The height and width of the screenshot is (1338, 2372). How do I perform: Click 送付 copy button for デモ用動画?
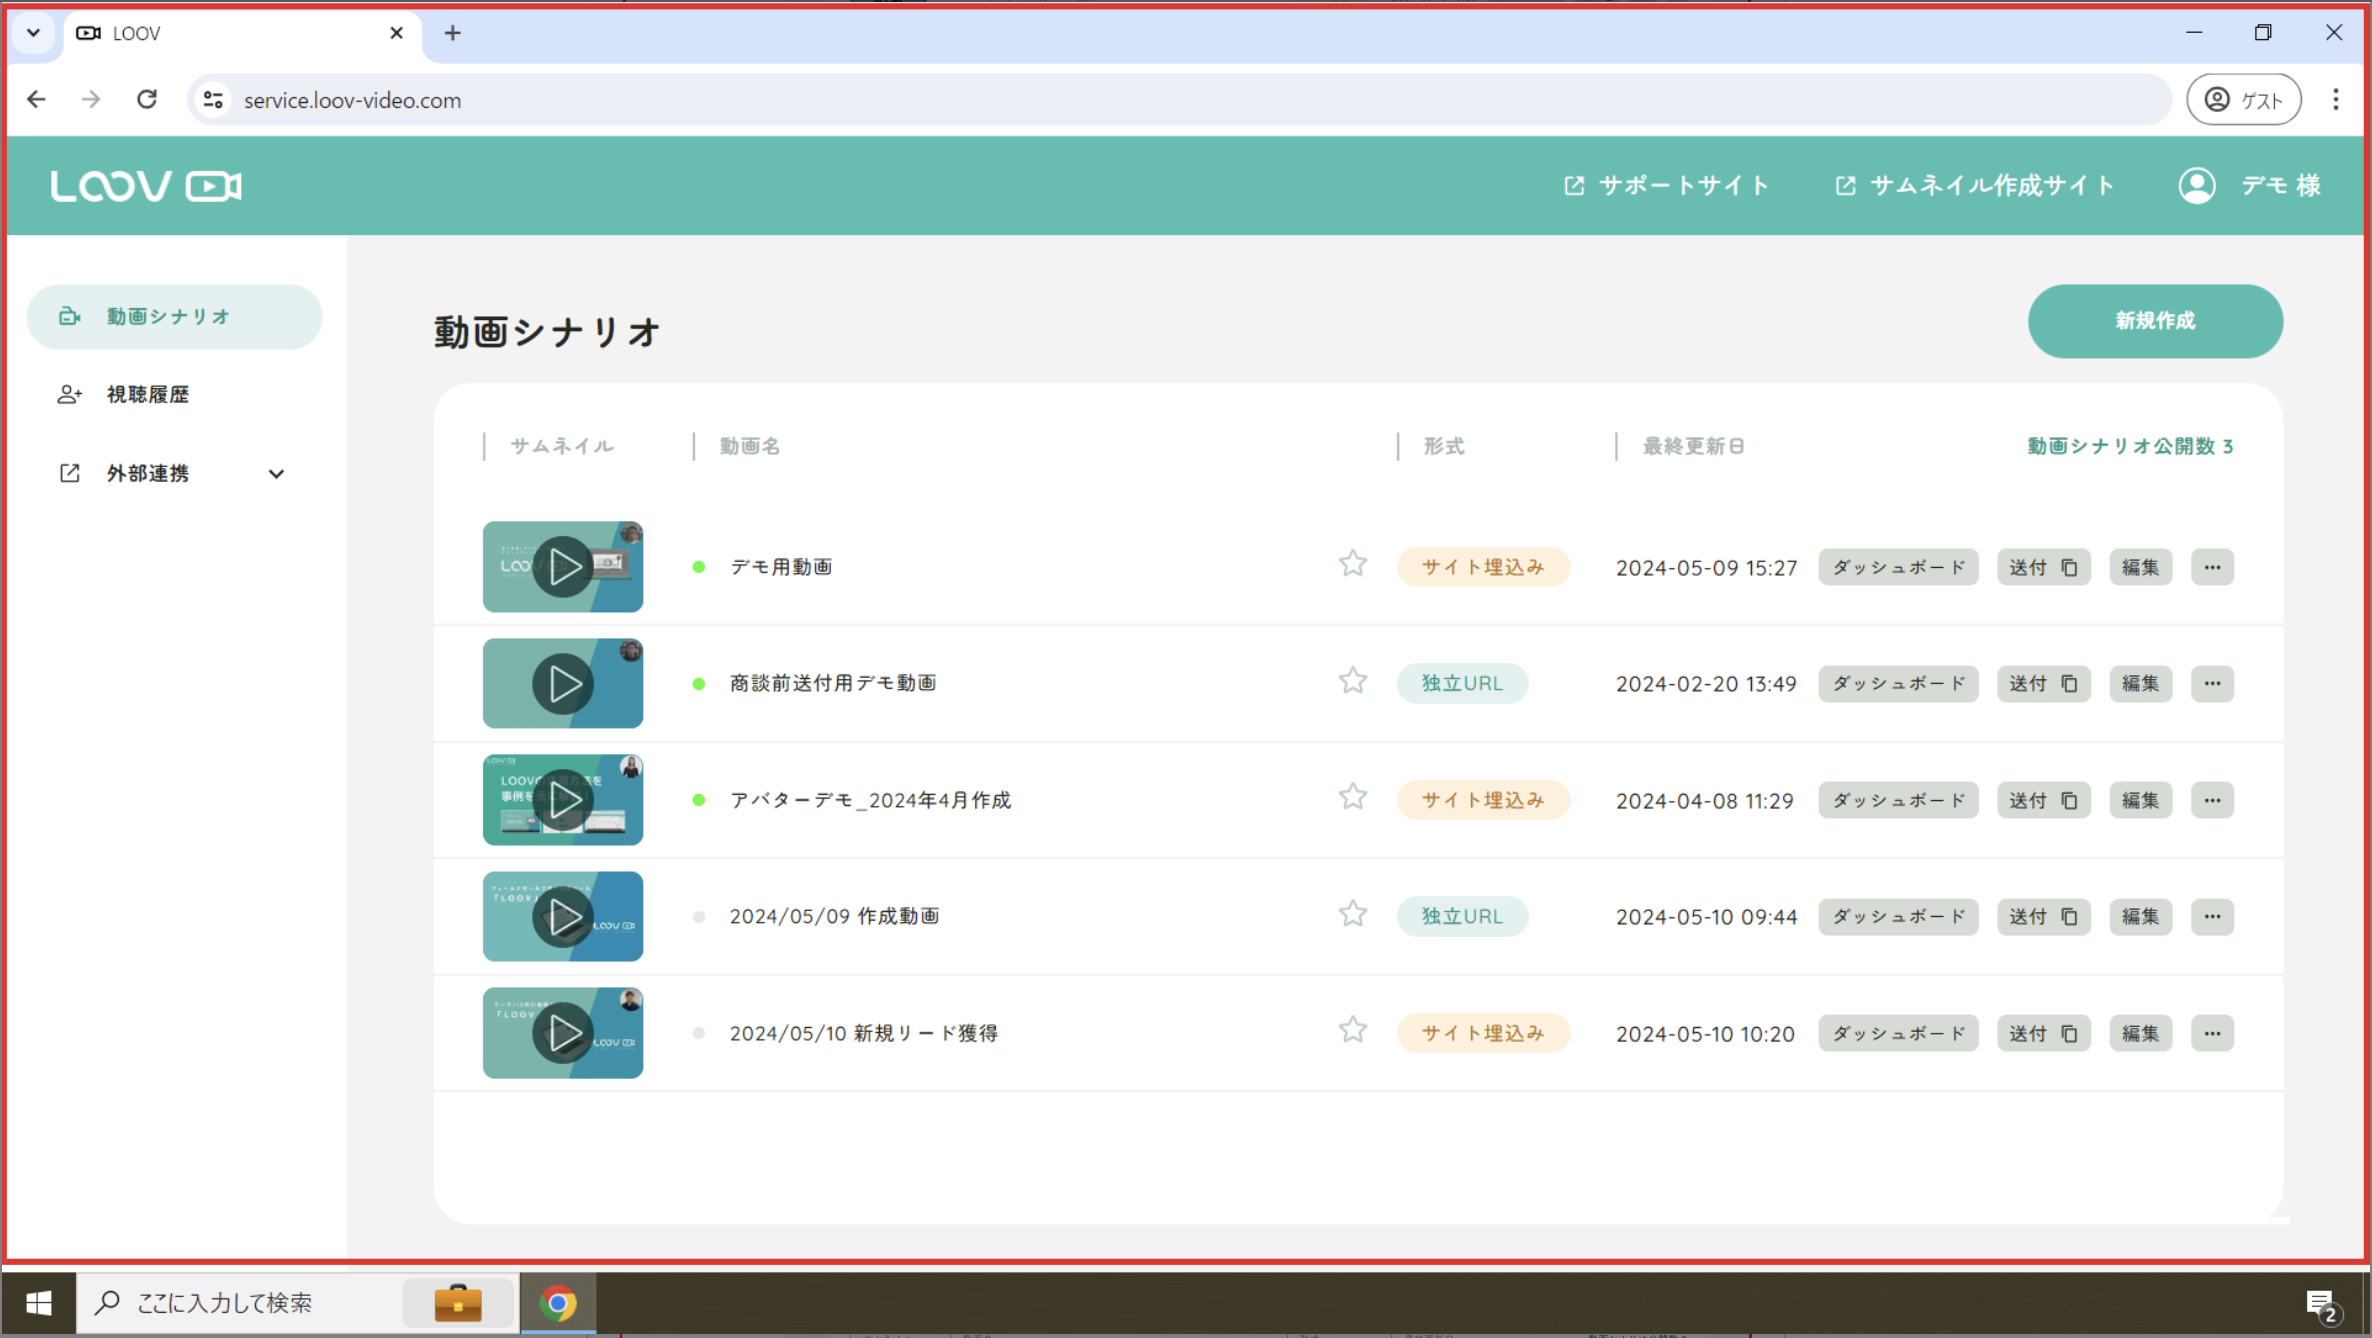pos(2044,567)
